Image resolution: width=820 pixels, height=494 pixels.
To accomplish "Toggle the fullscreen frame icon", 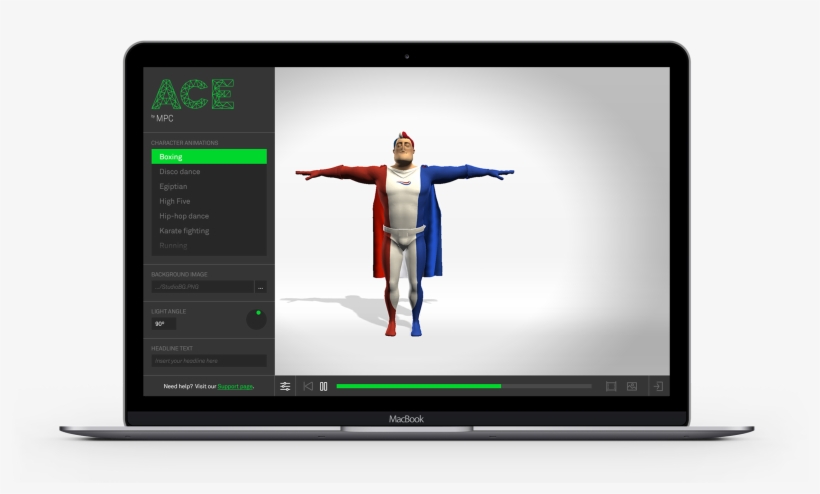I will [x=611, y=386].
